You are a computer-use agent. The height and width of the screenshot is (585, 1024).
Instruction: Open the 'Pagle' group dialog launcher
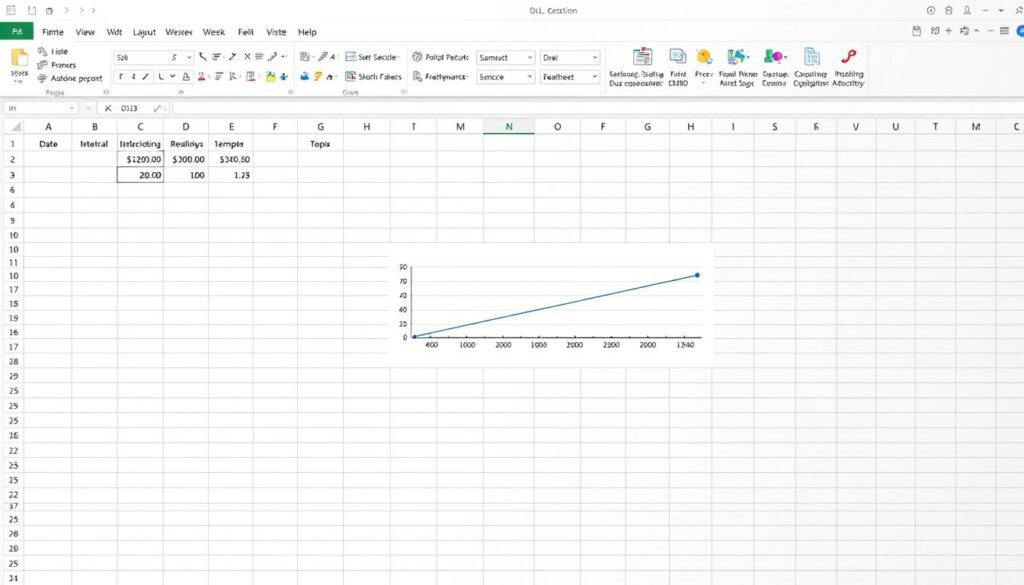pos(106,92)
